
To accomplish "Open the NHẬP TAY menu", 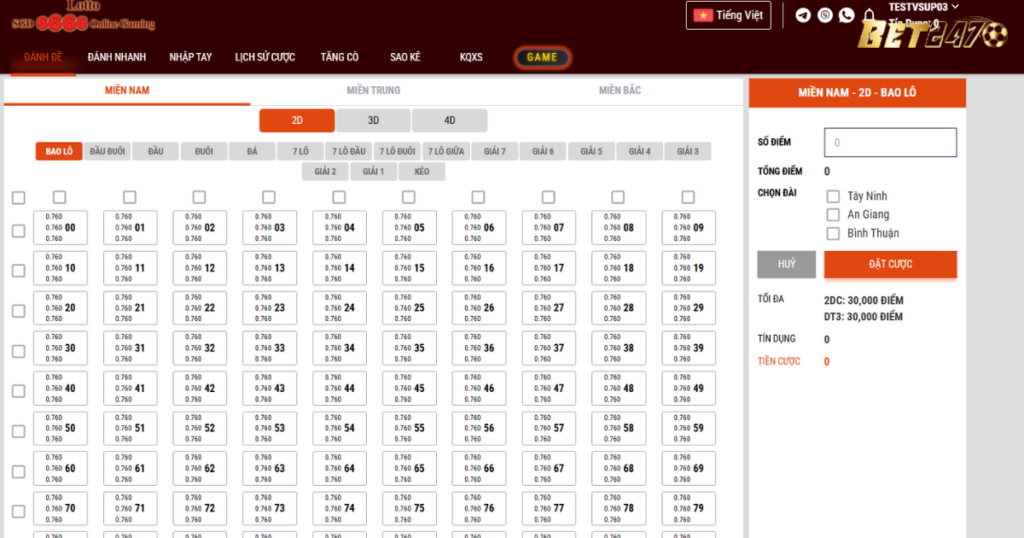I will (191, 57).
